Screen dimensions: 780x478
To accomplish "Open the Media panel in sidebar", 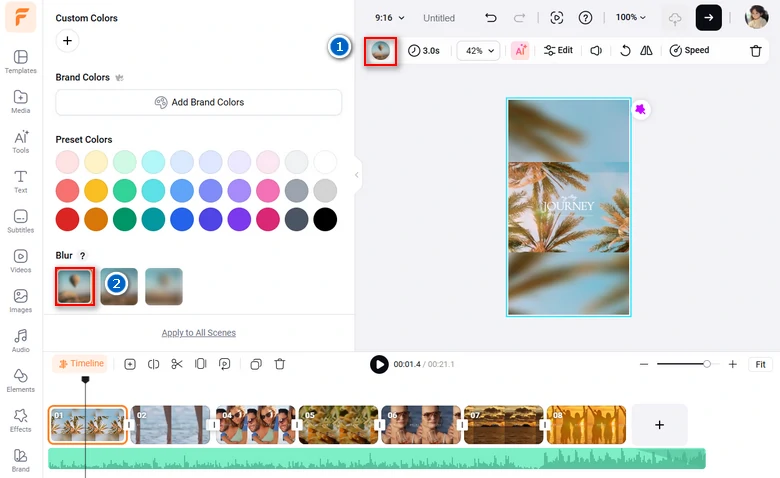I will click(x=20, y=102).
